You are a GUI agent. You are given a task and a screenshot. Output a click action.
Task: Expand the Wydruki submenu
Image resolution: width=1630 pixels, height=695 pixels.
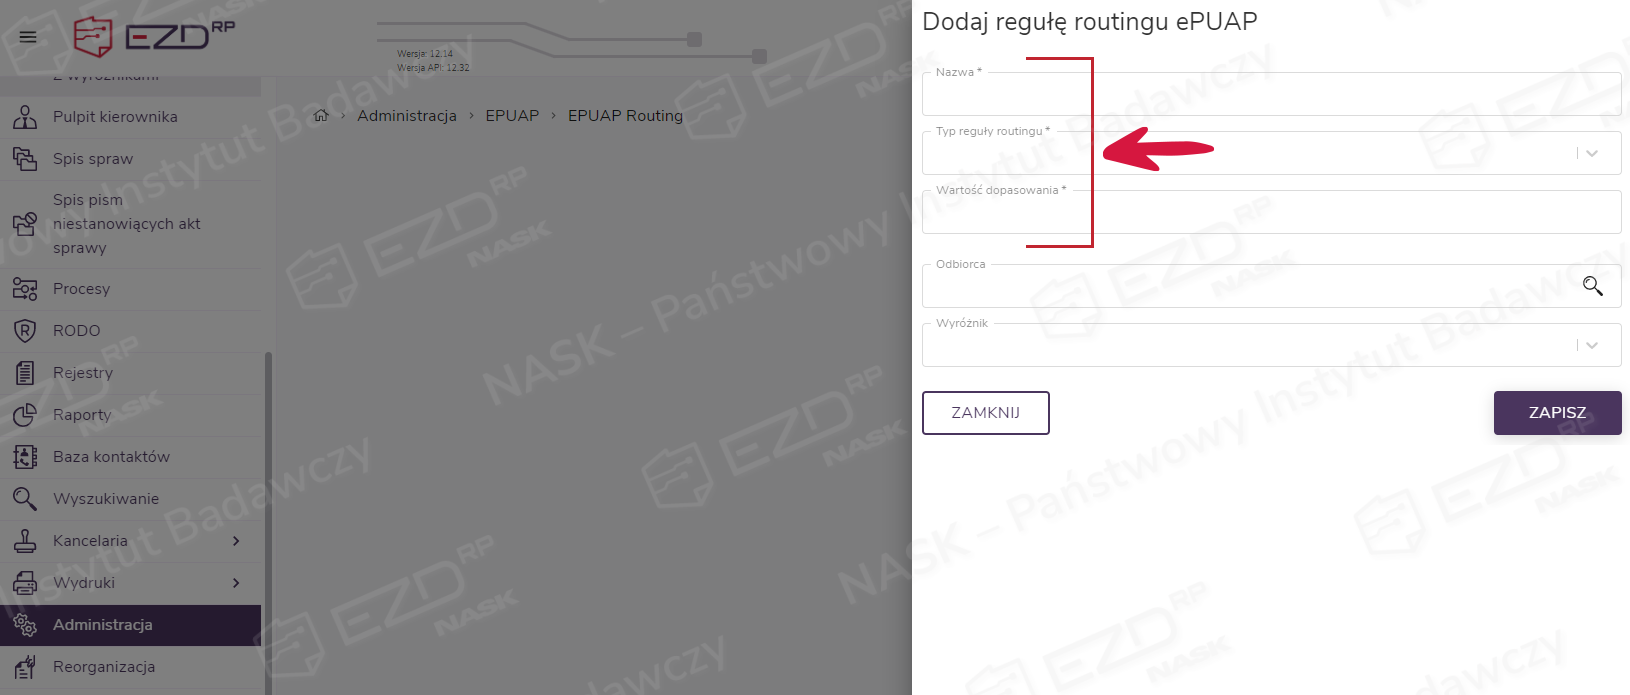click(x=236, y=583)
